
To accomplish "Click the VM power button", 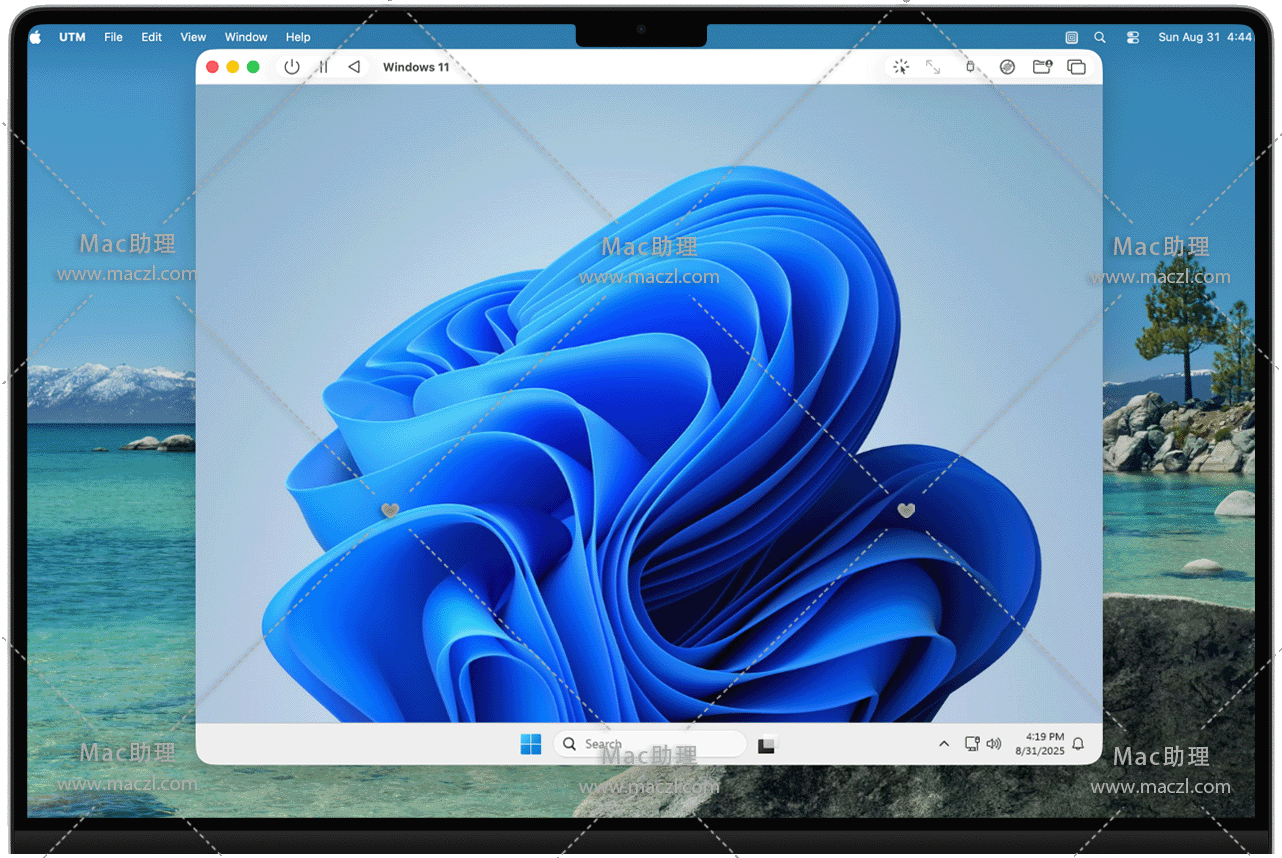I will point(292,67).
